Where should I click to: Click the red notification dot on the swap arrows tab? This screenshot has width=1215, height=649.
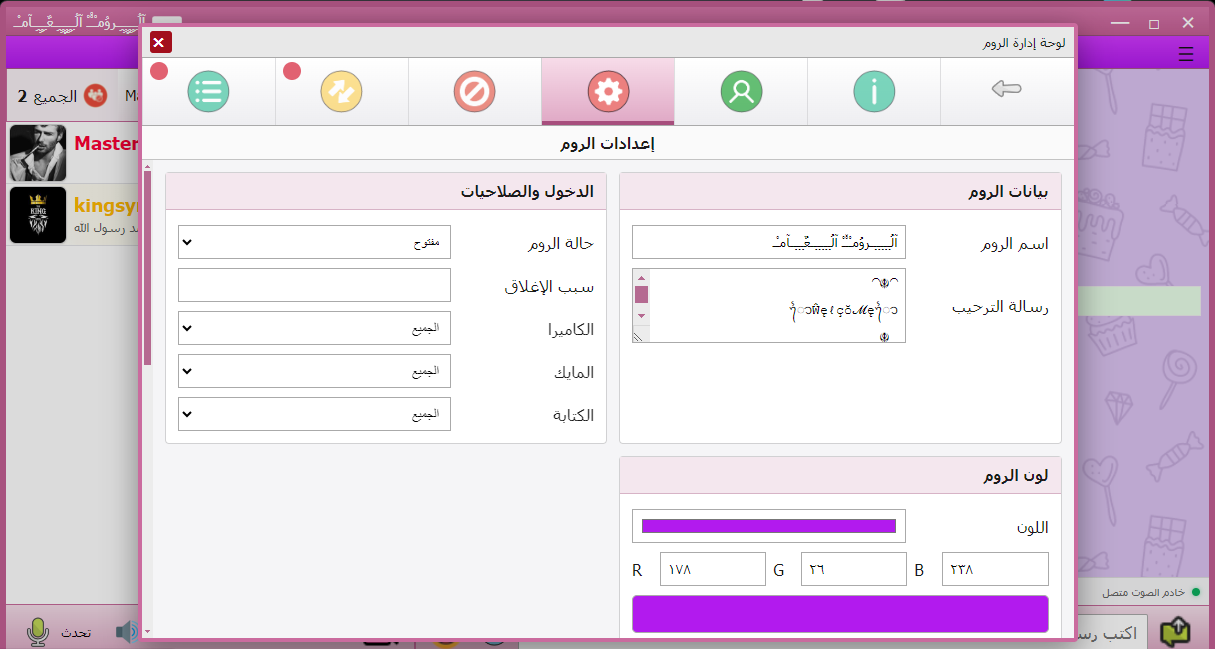(x=292, y=71)
